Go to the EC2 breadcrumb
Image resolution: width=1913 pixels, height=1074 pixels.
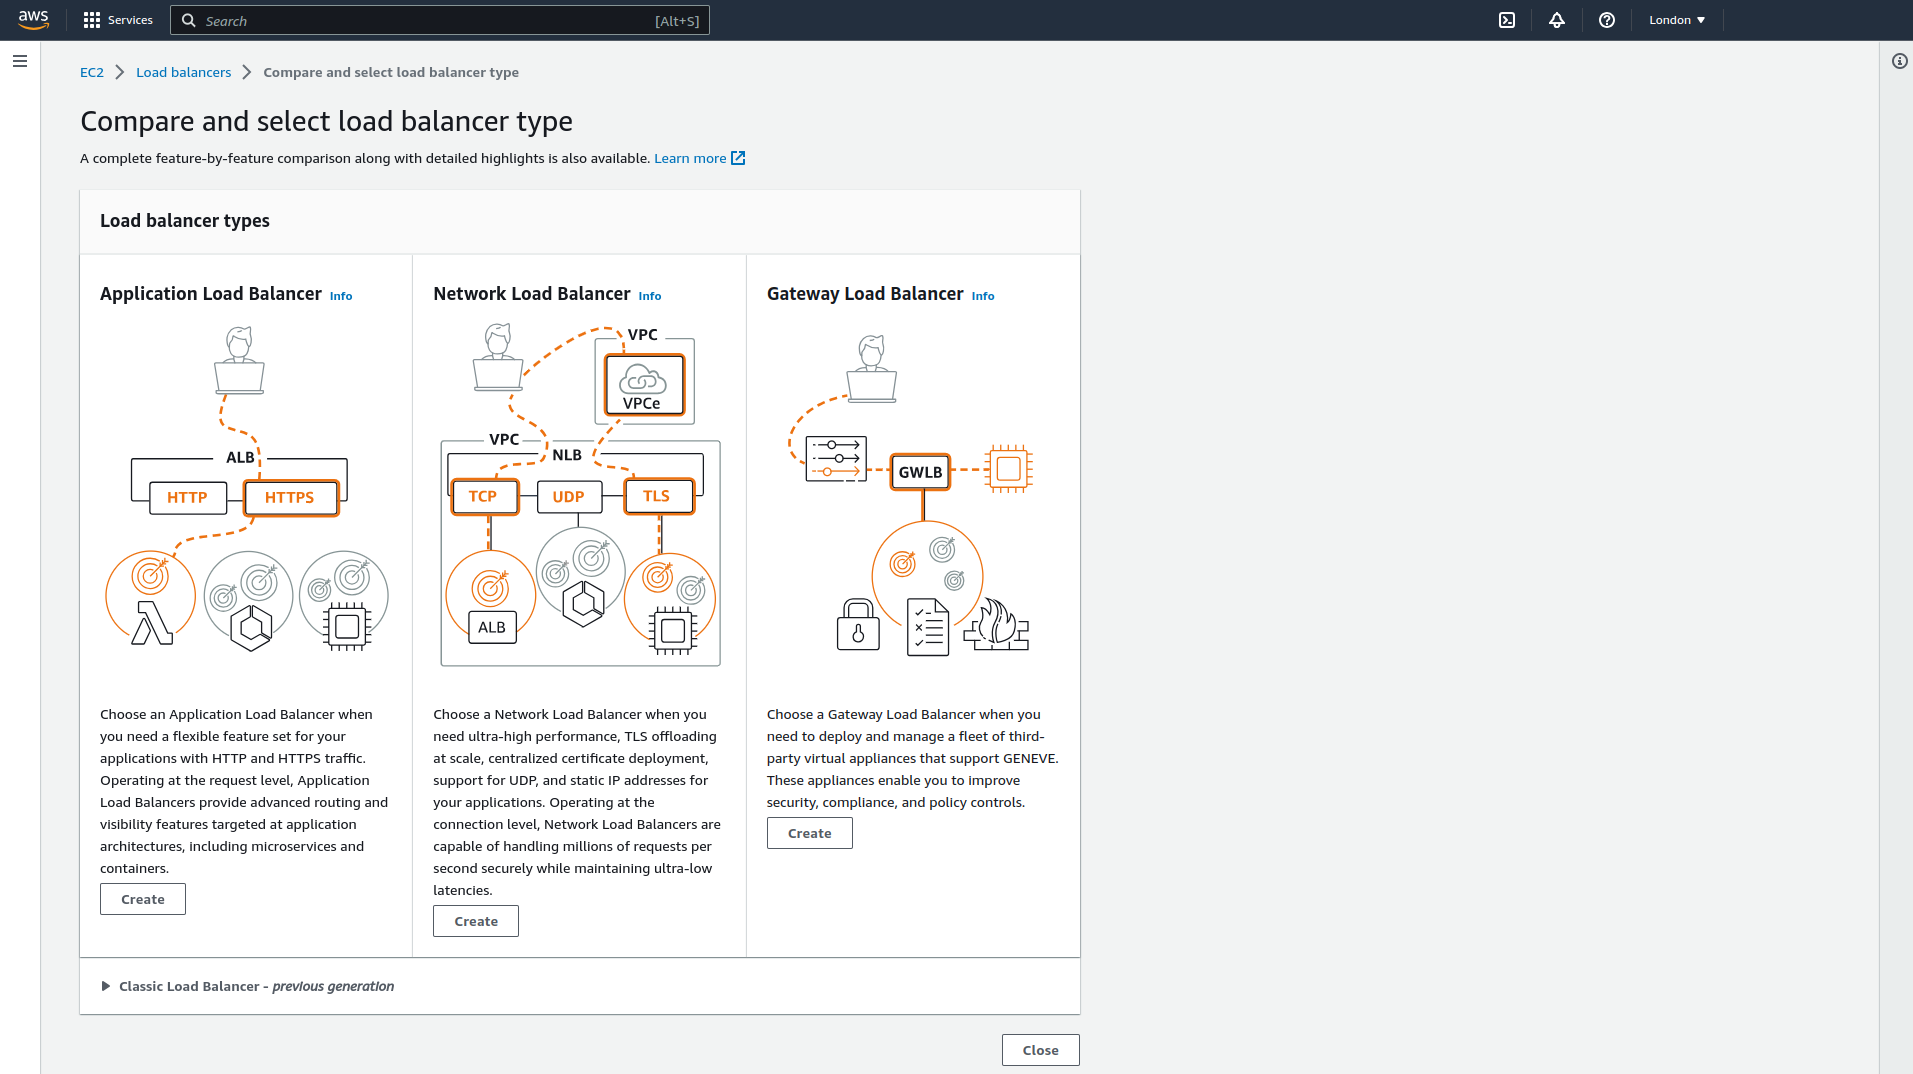[x=92, y=72]
